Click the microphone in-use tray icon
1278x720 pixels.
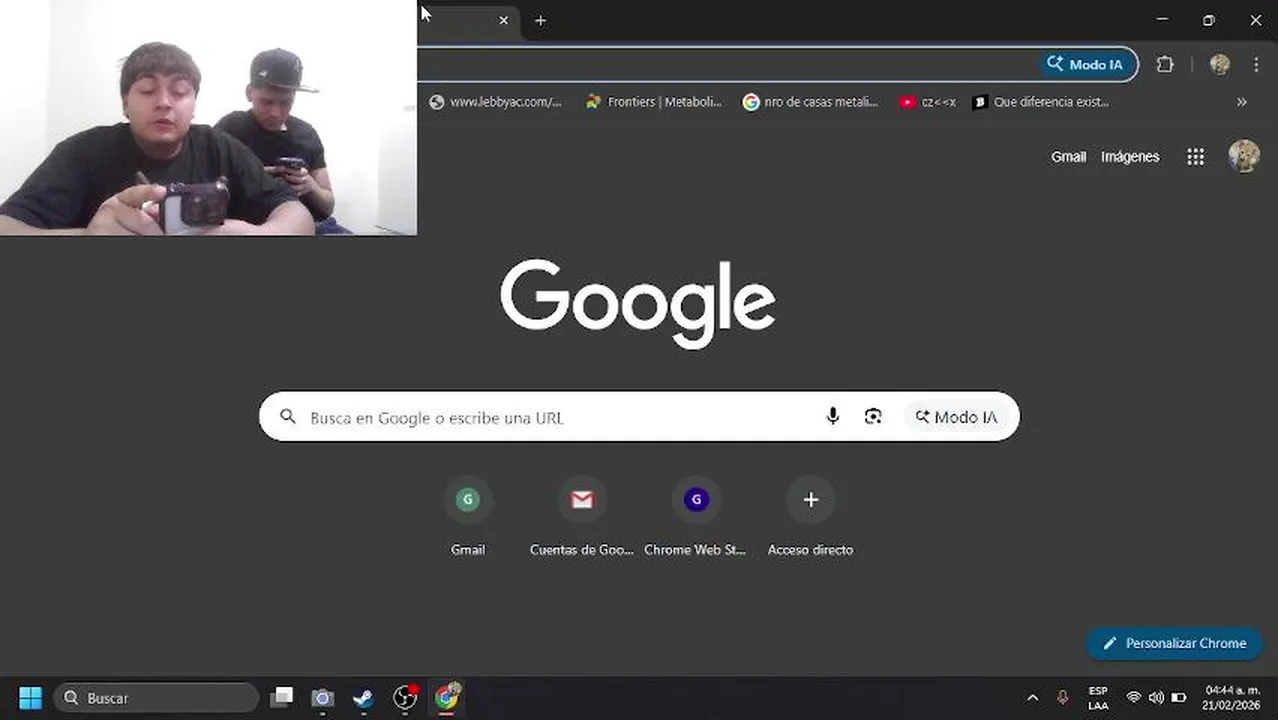click(1062, 697)
